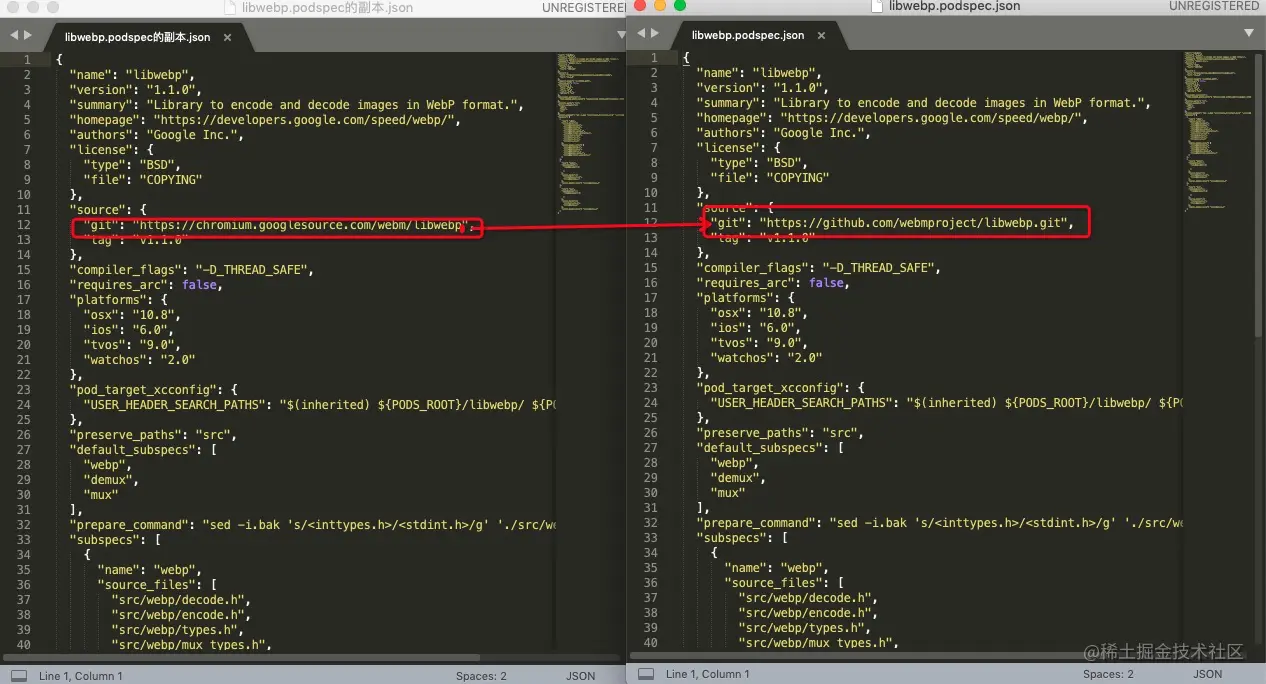Click the forward tab arrow in the right window
The image size is (1266, 684).
point(655,33)
